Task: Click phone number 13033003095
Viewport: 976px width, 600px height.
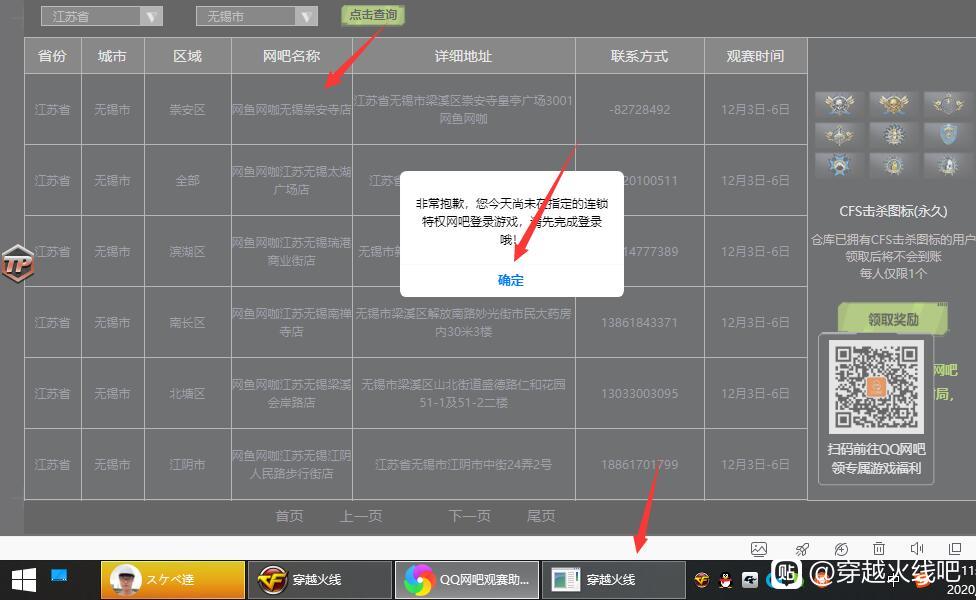Action: [x=639, y=393]
